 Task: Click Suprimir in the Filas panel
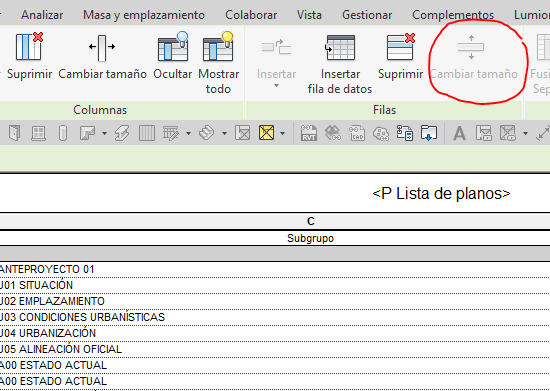400,56
